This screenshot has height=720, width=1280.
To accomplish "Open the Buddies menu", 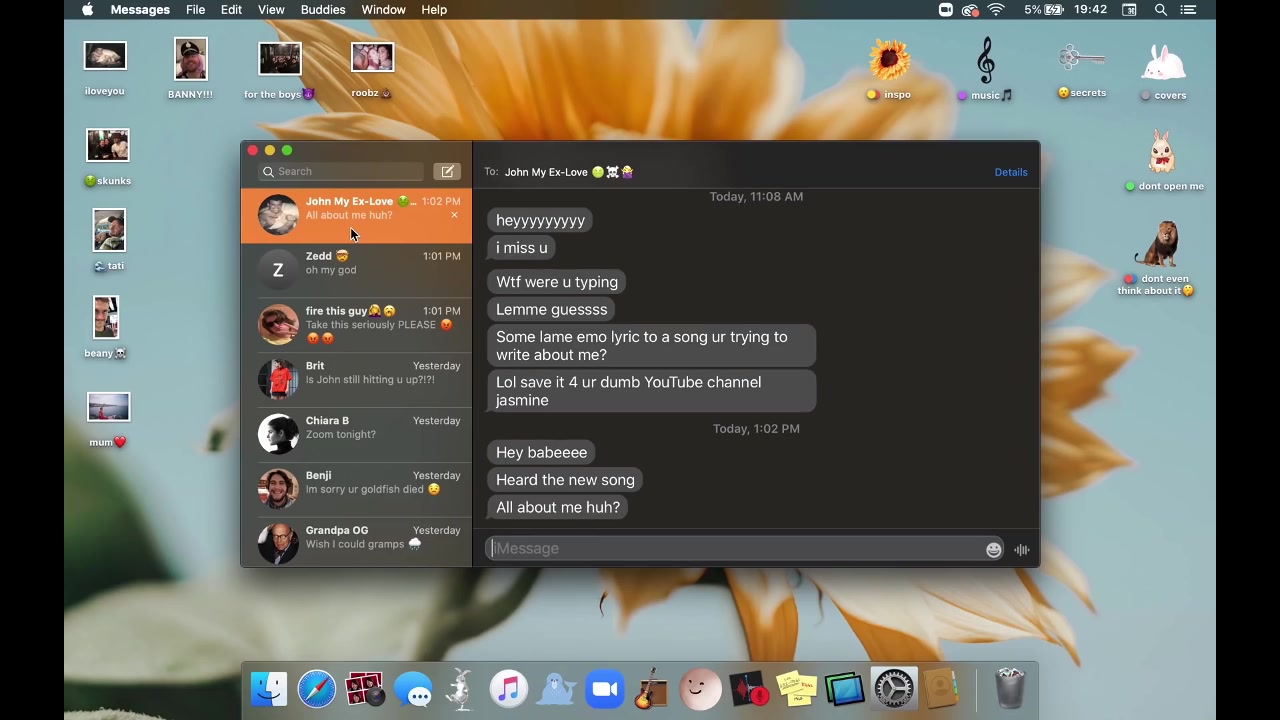I will (x=323, y=10).
